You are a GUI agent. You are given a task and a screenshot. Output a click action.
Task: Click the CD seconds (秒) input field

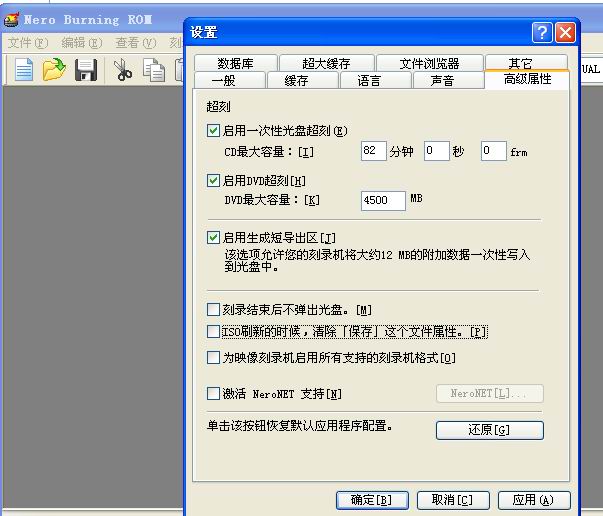[x=436, y=151]
